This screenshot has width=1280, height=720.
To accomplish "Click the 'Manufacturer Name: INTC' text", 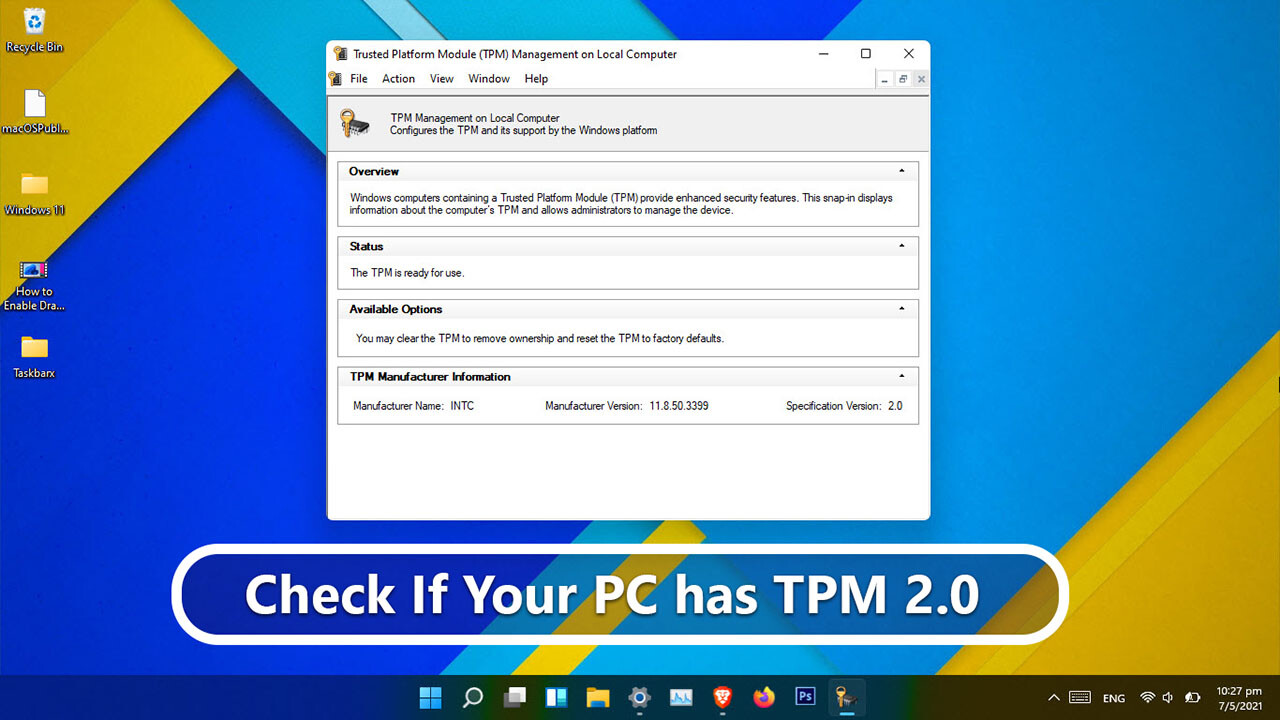I will point(413,406).
